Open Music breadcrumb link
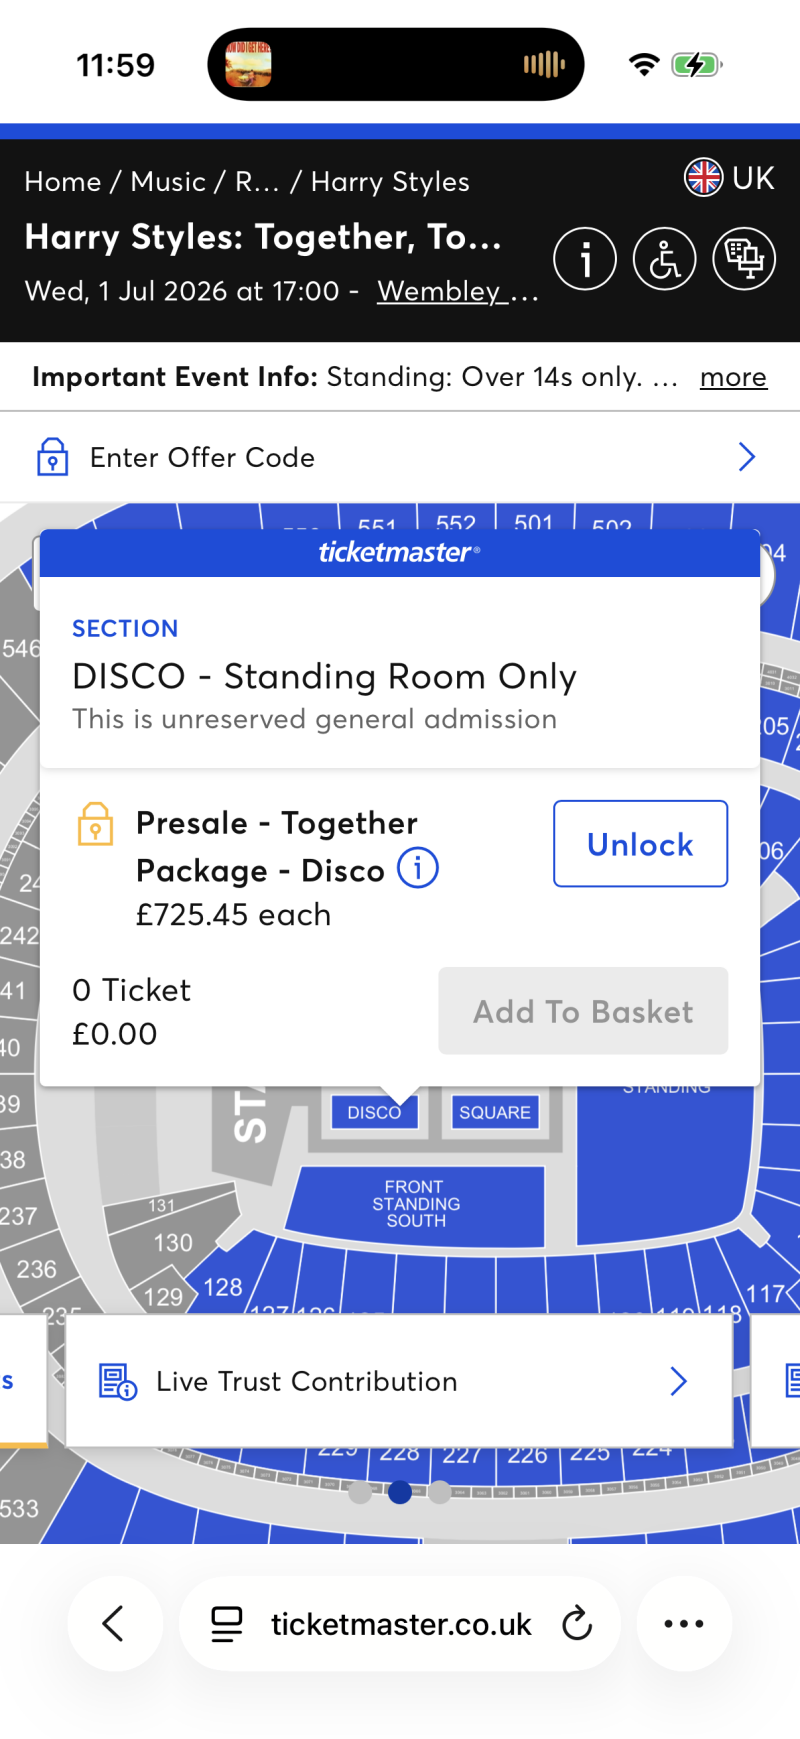This screenshot has height=1739, width=800. click(168, 182)
